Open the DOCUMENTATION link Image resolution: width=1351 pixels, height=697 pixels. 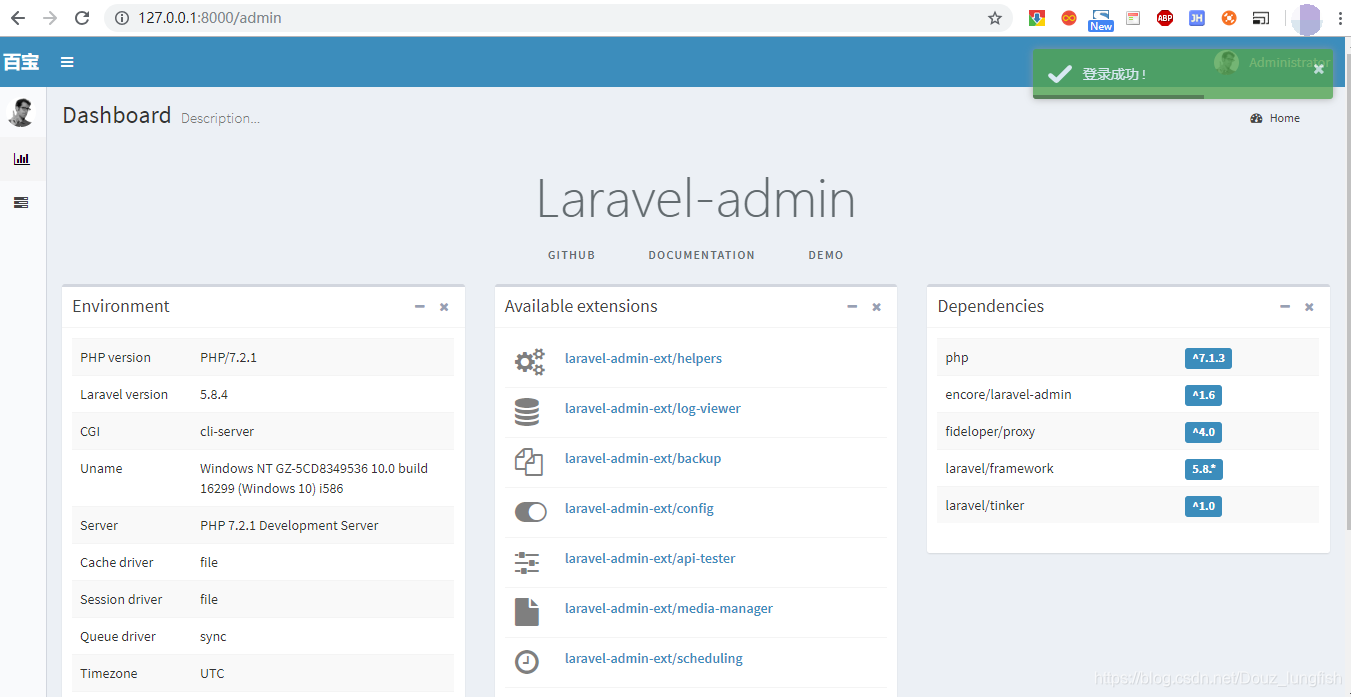701,255
